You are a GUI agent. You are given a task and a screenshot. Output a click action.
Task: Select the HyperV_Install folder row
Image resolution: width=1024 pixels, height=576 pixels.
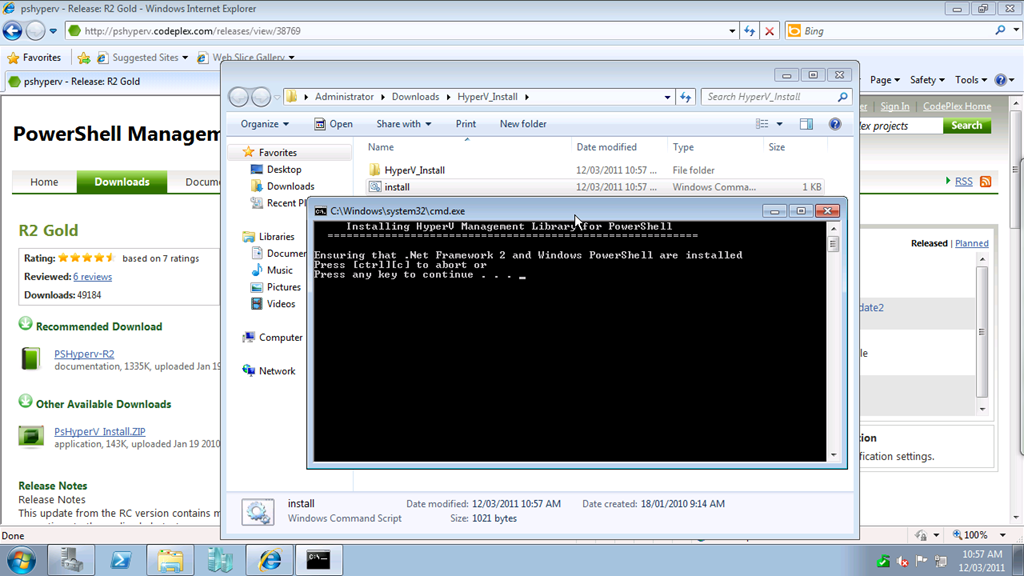[594, 170]
